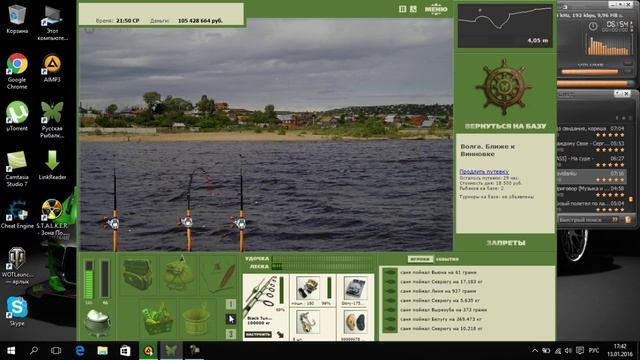Open the Запреты restrictions button
This screenshot has height=360, width=640.
point(506,243)
